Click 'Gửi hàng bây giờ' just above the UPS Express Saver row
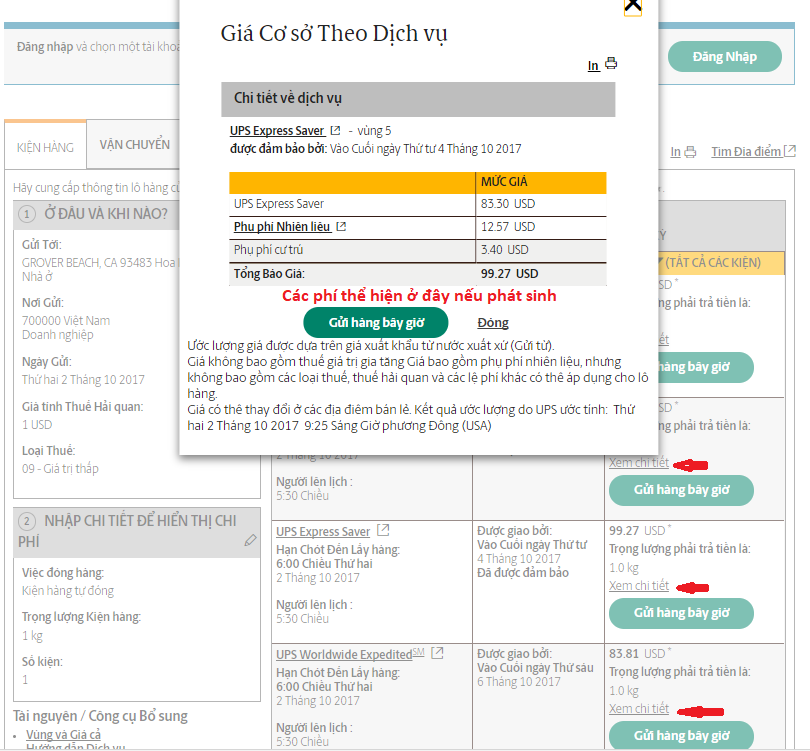The width and height of the screenshot is (810, 751). coord(681,490)
